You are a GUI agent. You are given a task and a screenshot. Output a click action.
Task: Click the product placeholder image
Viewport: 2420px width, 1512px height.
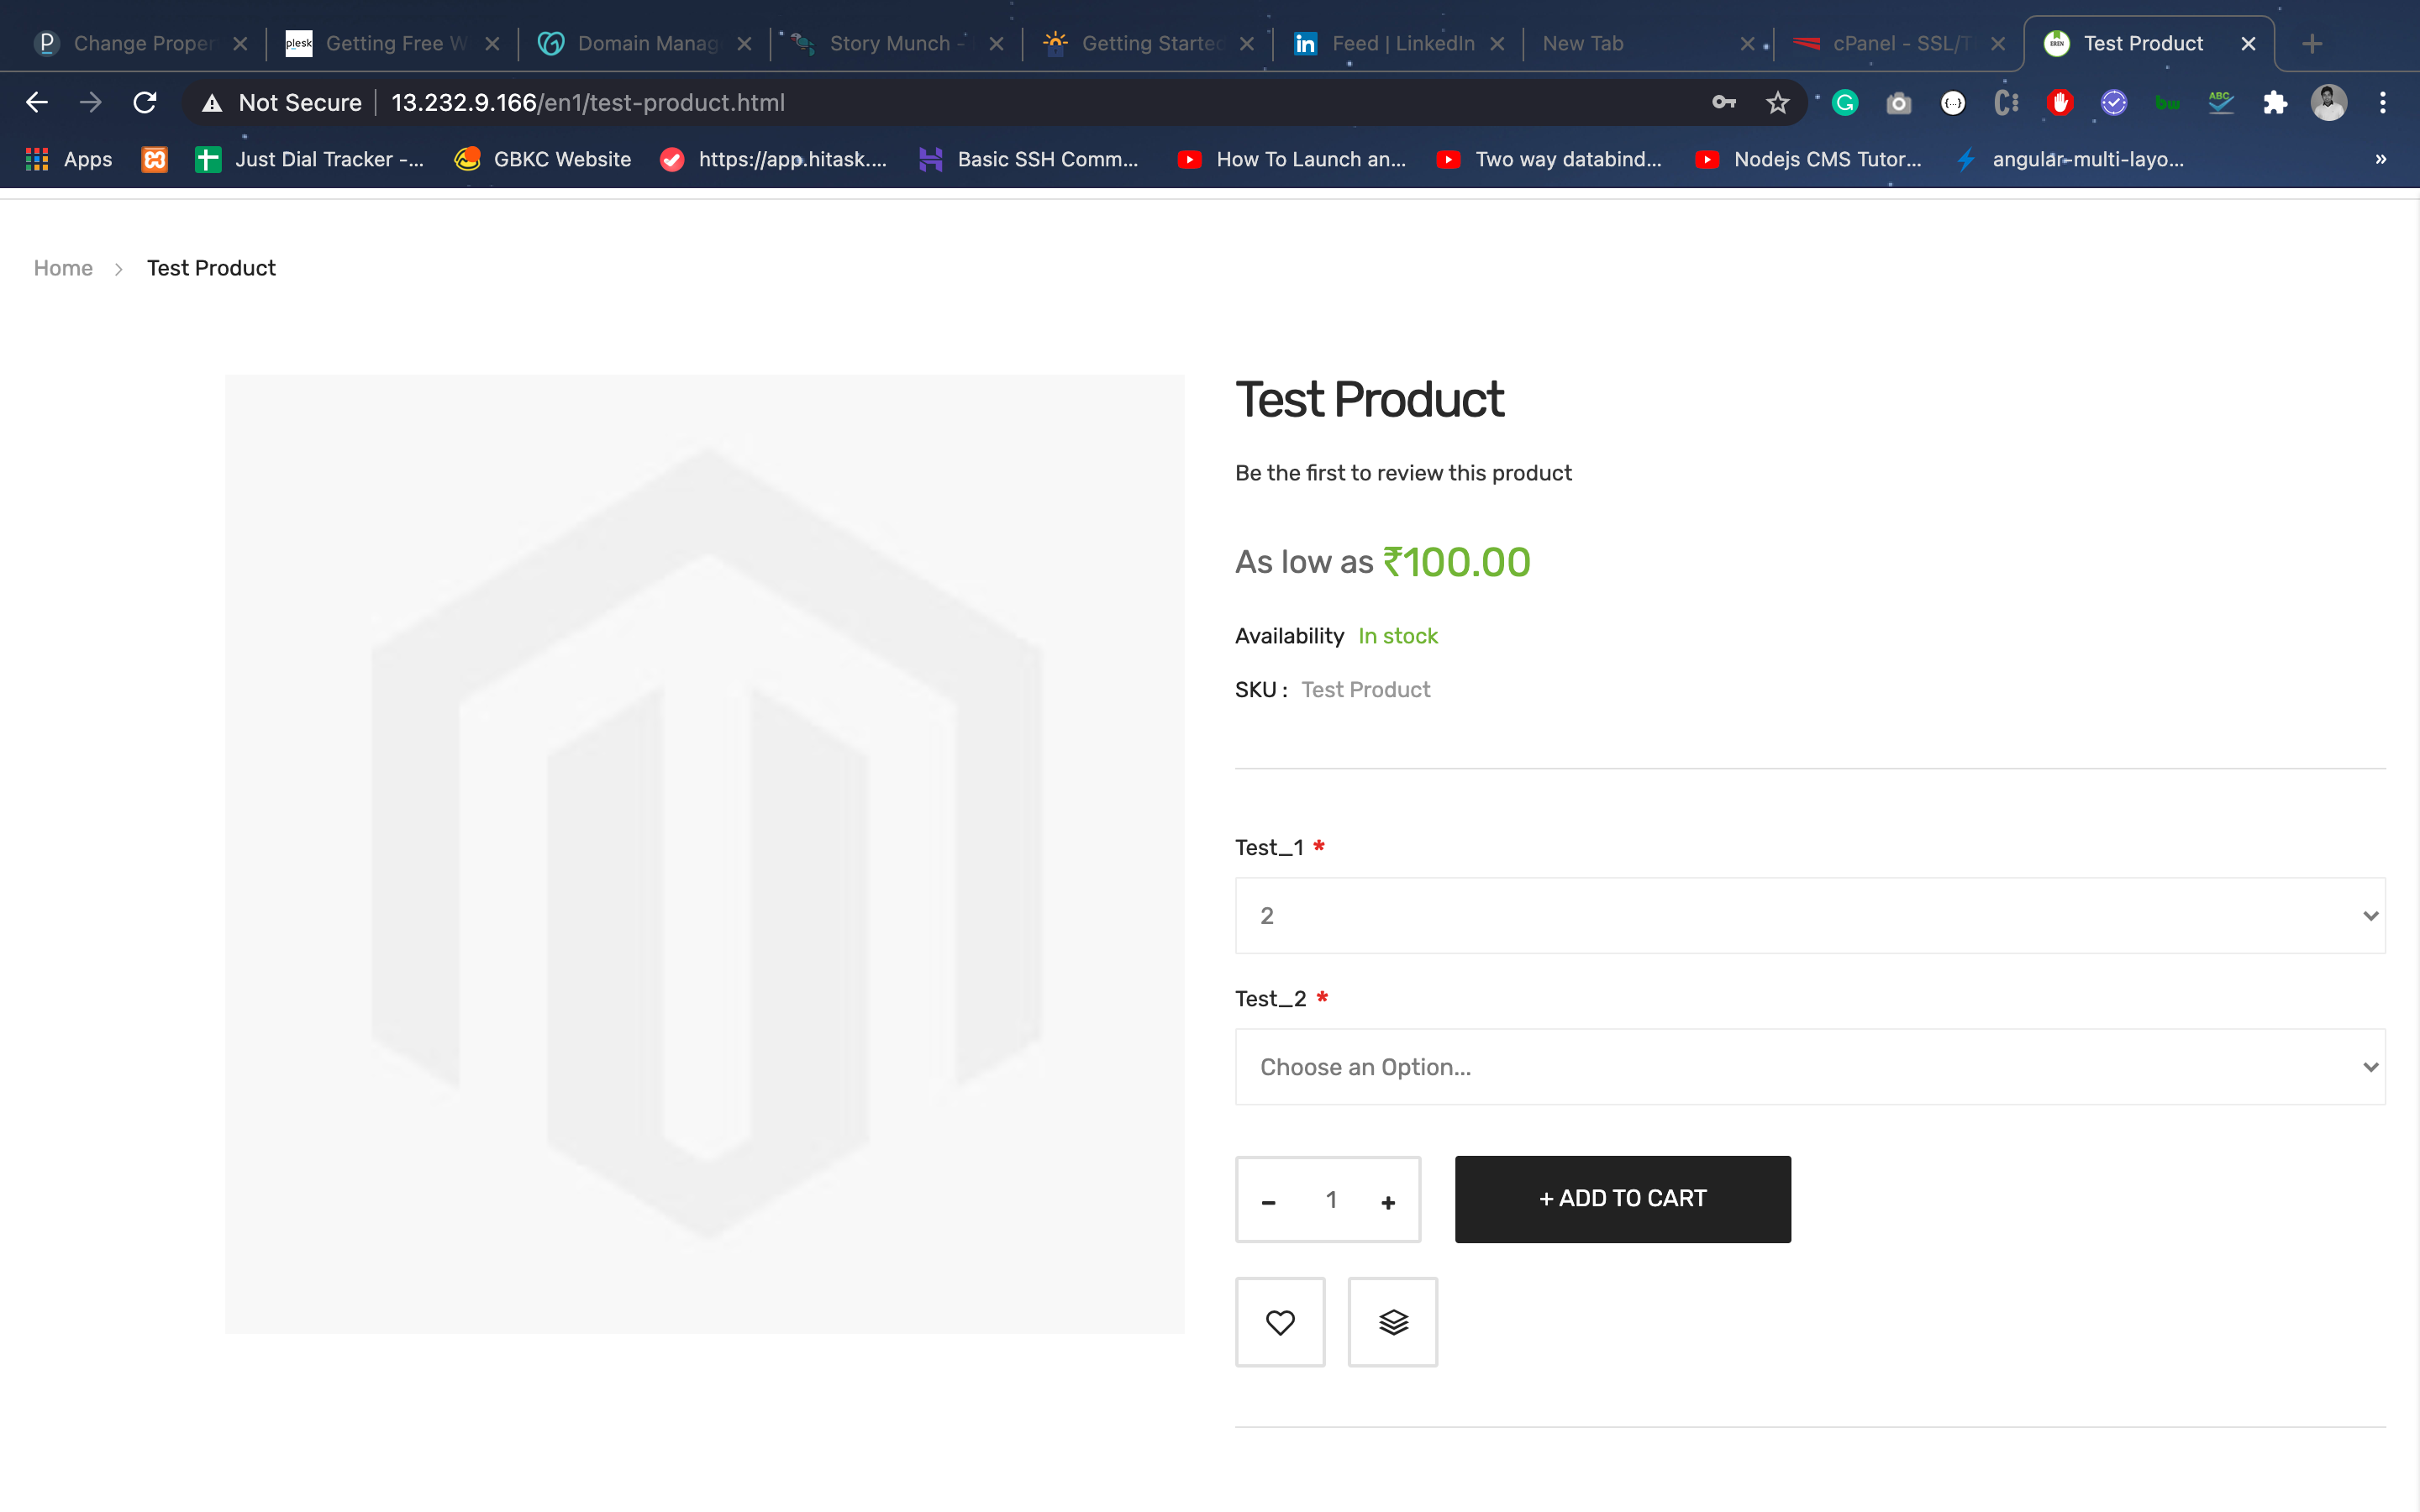[x=704, y=853]
